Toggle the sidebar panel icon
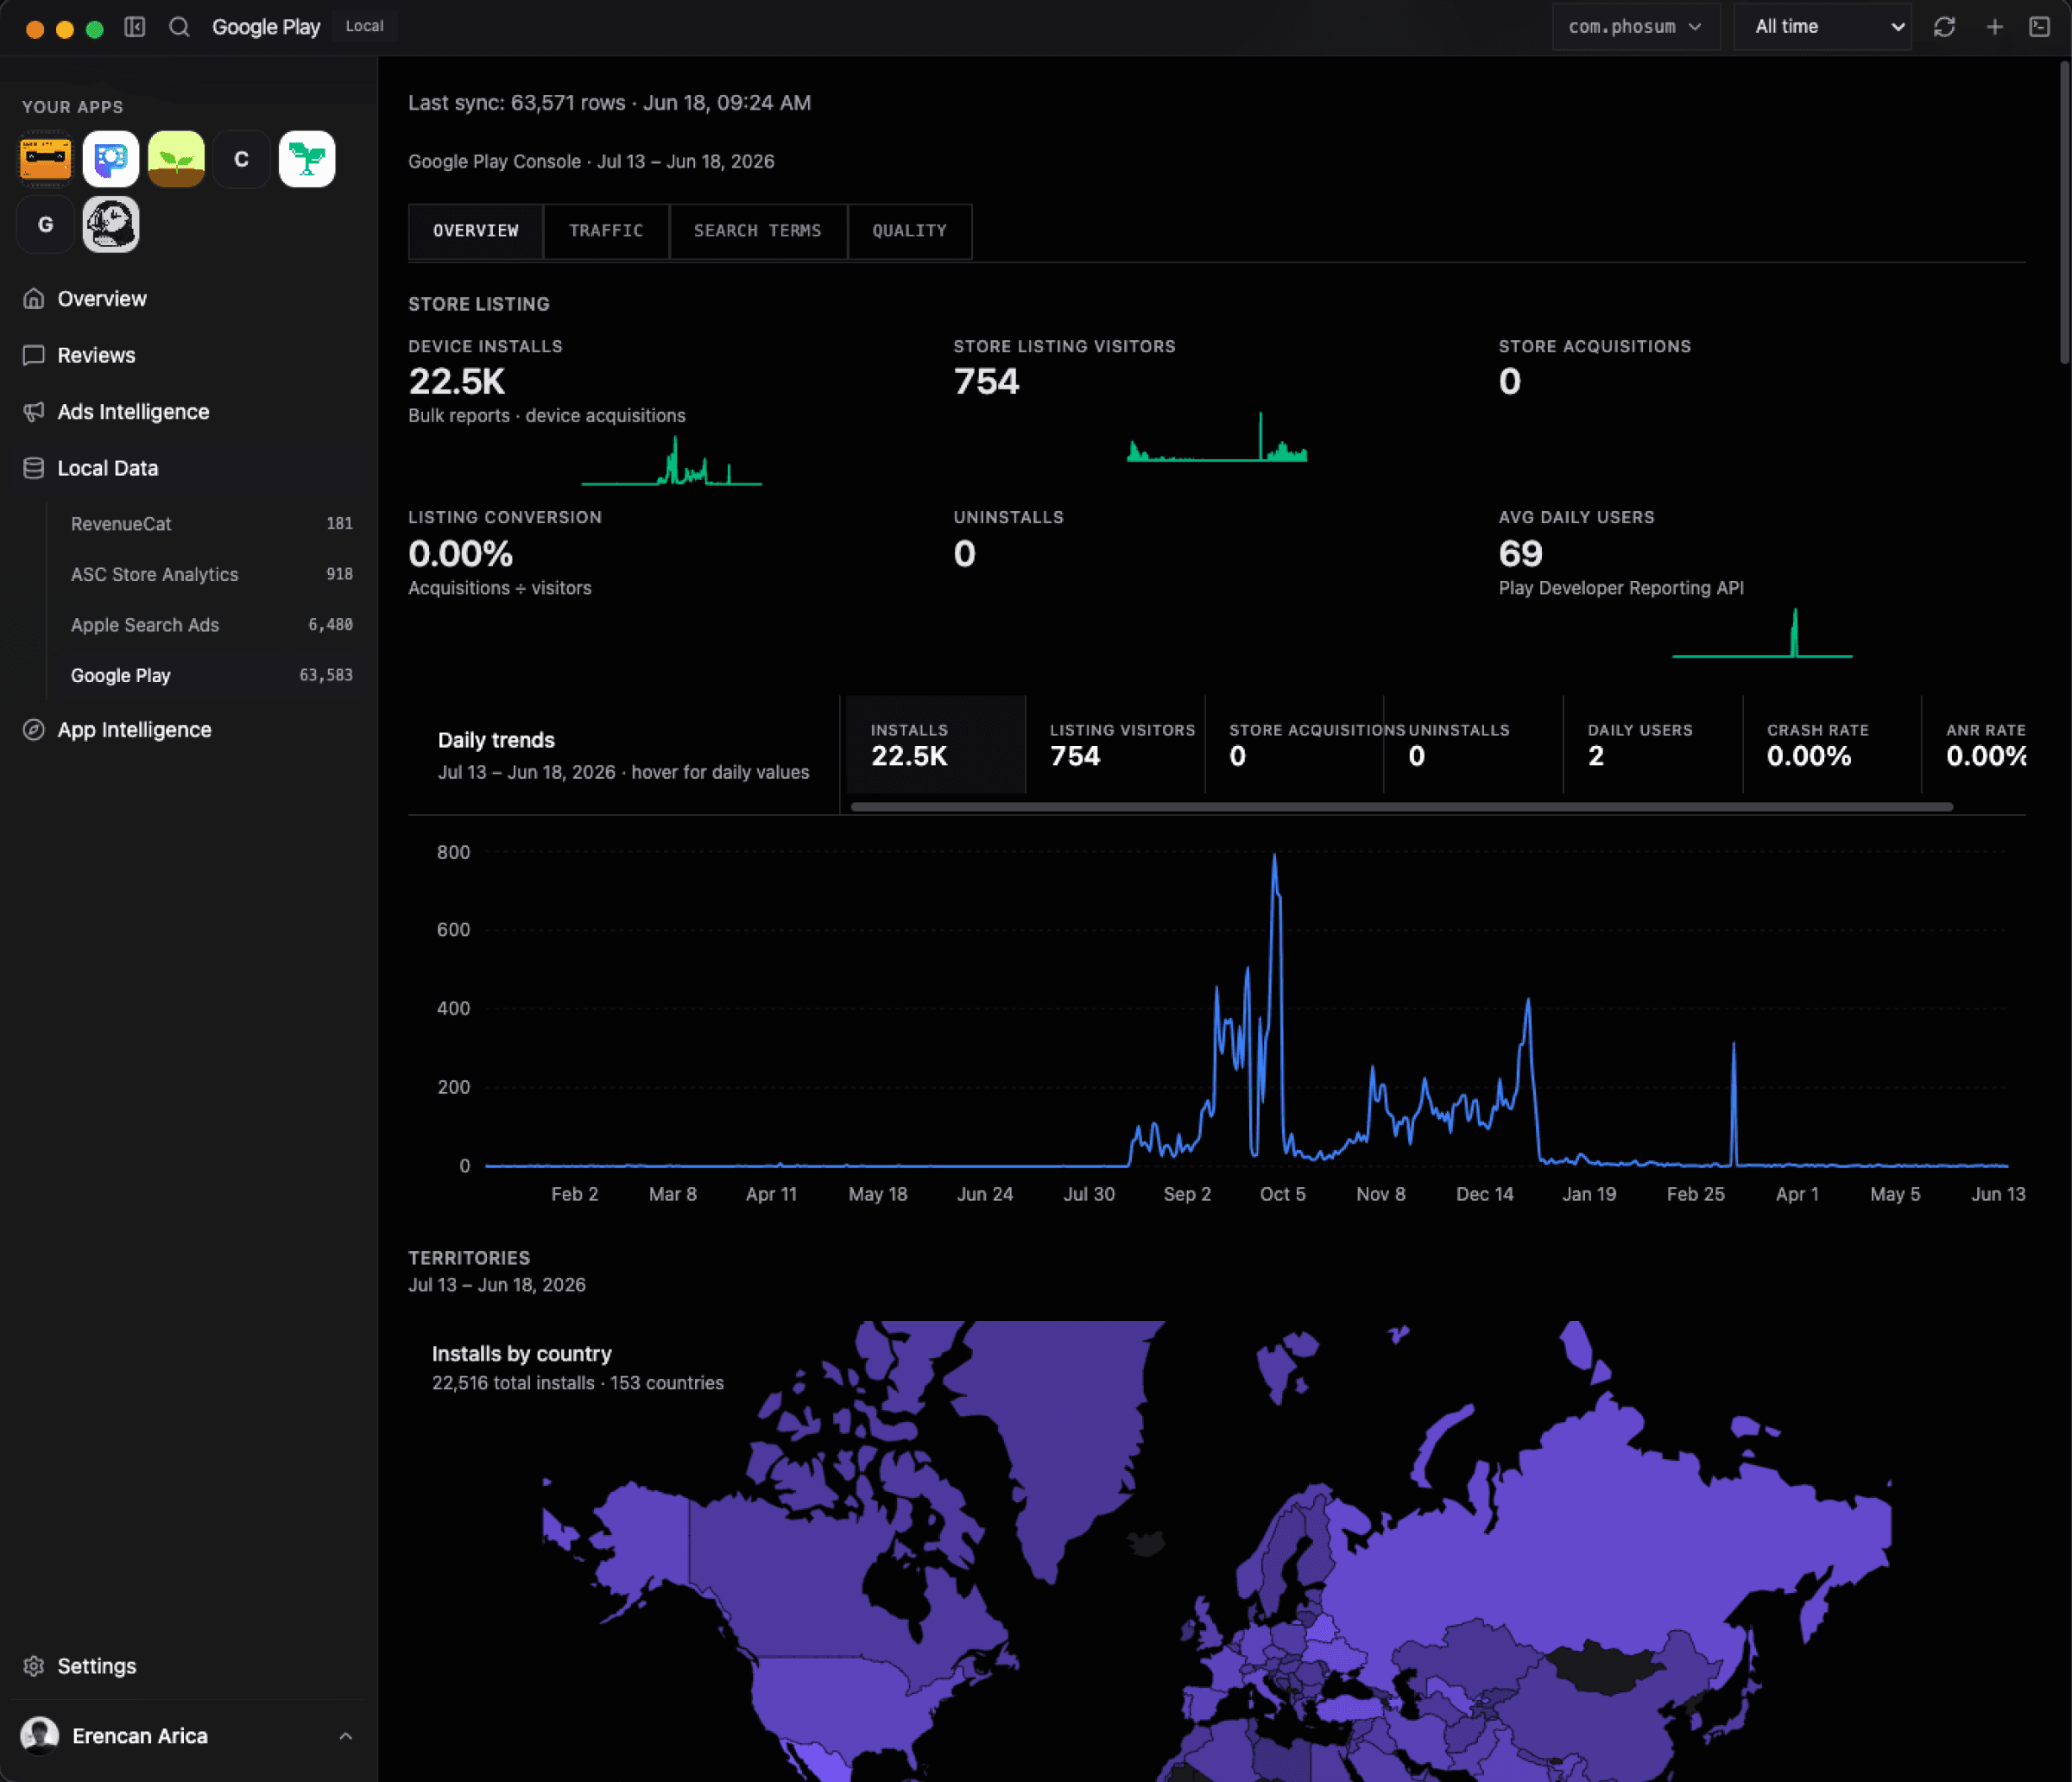Viewport: 2072px width, 1782px height. click(x=135, y=27)
